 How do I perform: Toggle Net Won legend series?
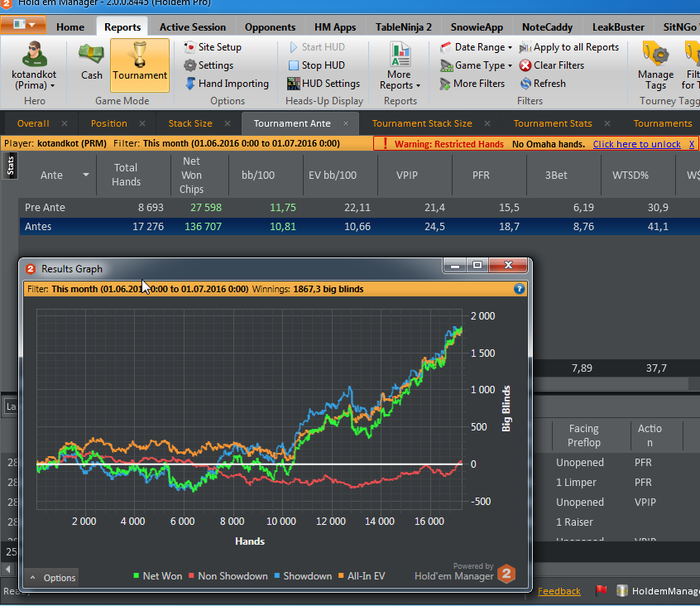(x=158, y=576)
